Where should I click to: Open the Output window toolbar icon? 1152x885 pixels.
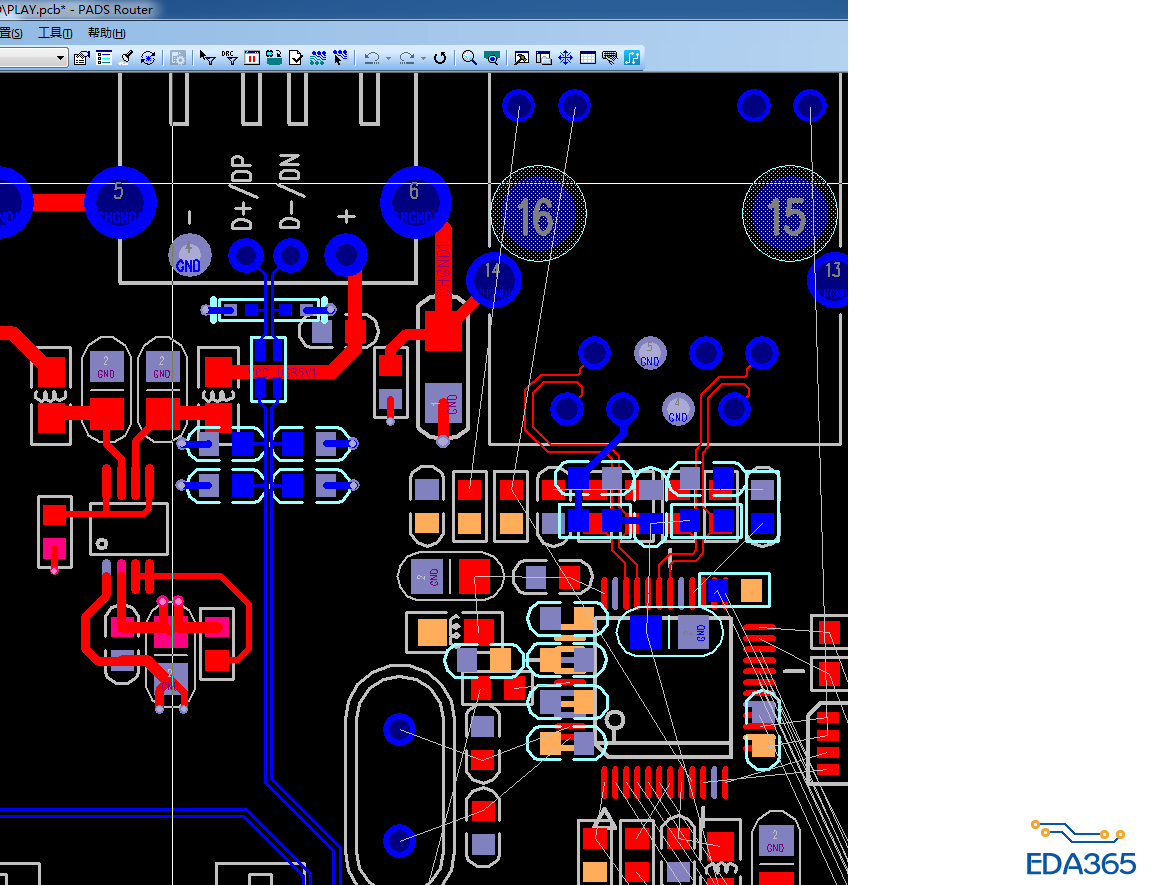521,57
